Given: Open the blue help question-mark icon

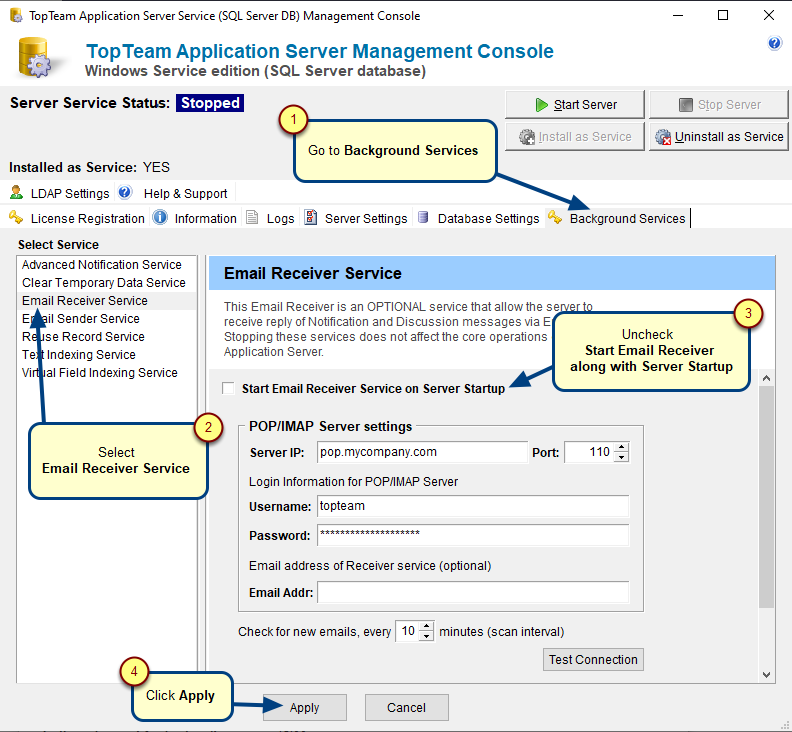Looking at the screenshot, I should point(774,43).
